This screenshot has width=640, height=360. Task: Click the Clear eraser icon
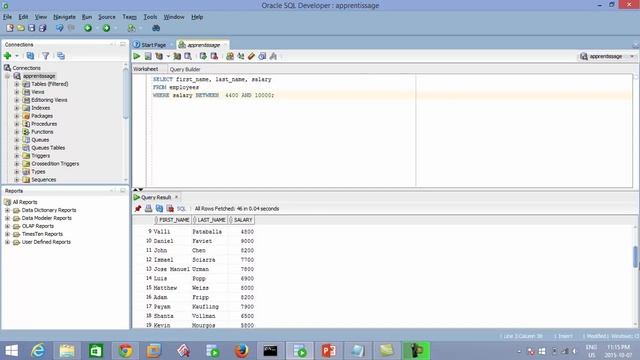coord(251,56)
